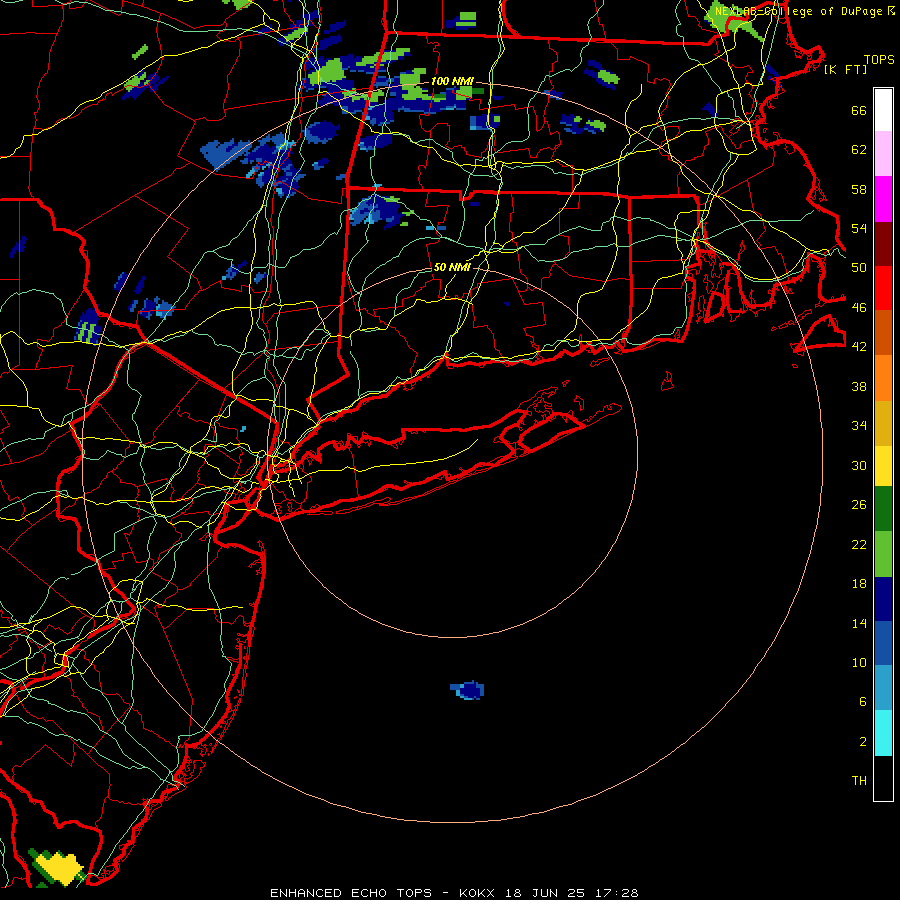Click the "6" legend value
Viewport: 900px width, 900px height.
coord(863,702)
